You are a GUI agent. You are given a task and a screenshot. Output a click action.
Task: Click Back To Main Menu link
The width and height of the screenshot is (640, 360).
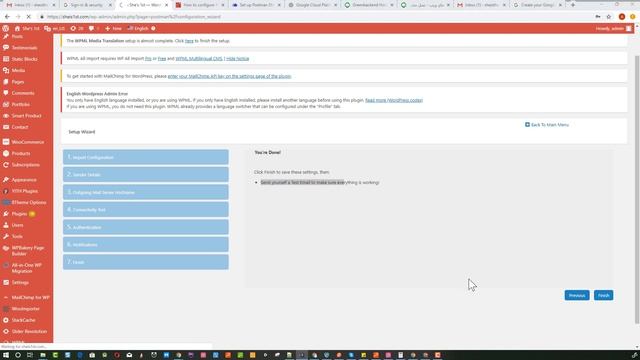tap(547, 125)
